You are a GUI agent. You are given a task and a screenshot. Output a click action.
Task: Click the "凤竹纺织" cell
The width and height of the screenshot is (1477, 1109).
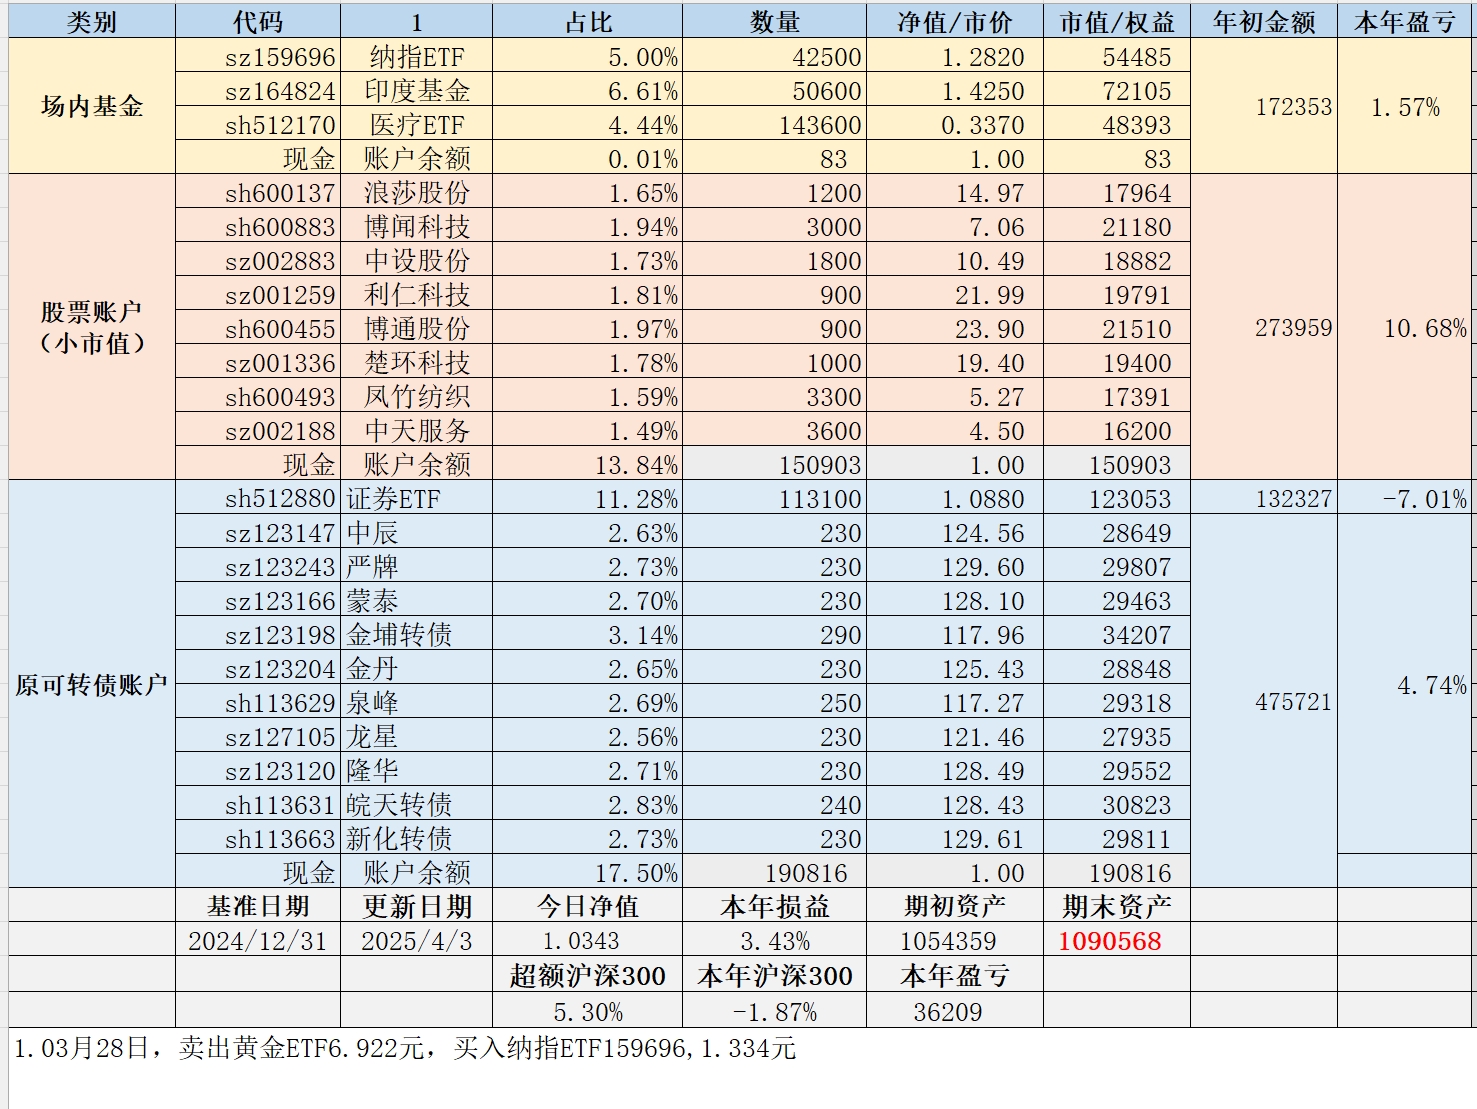(417, 397)
